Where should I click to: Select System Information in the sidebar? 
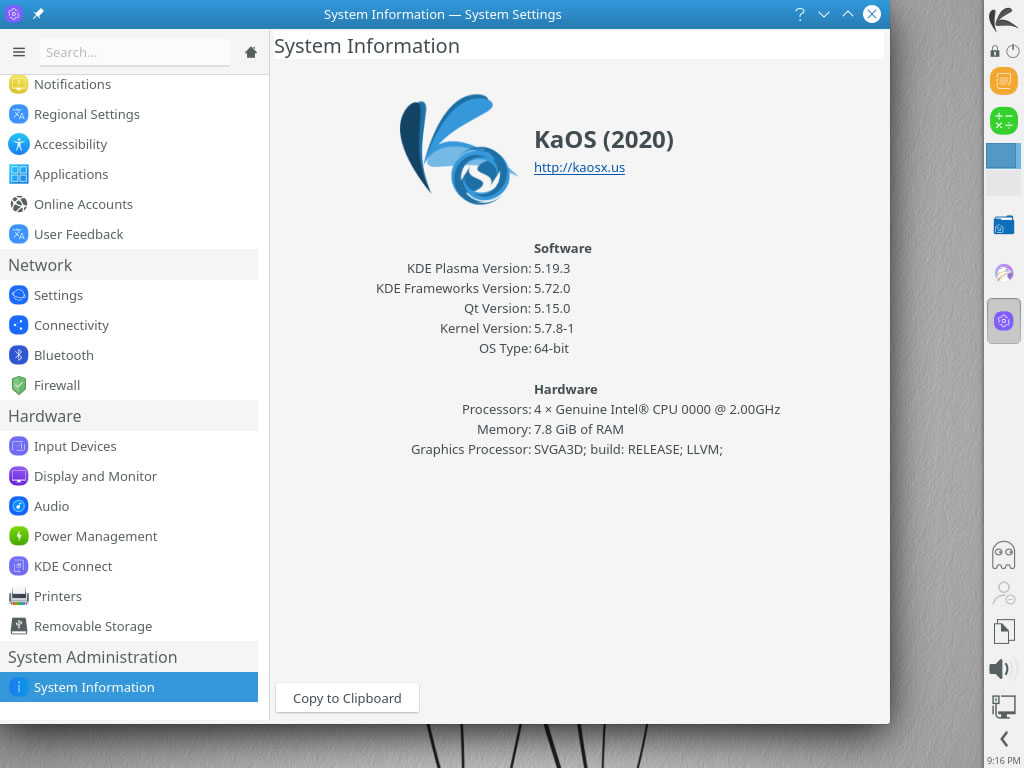(x=129, y=687)
